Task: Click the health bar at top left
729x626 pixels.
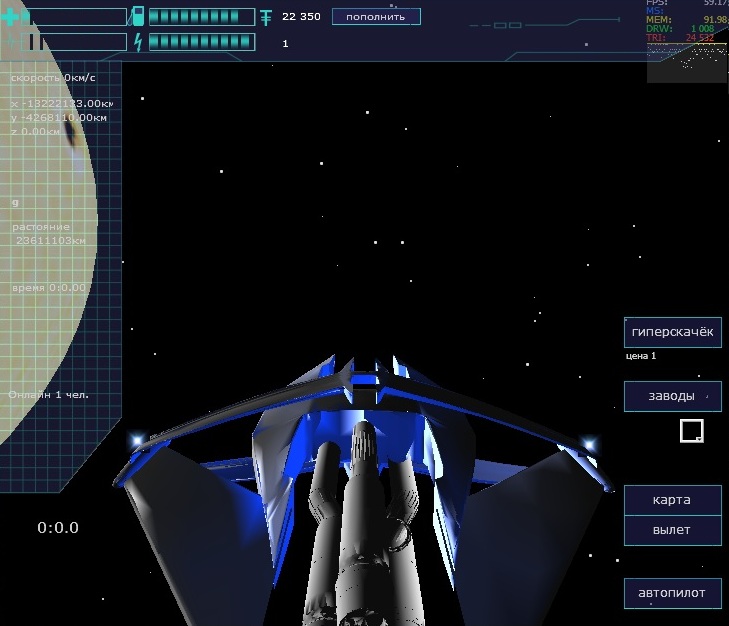Action: [73, 17]
